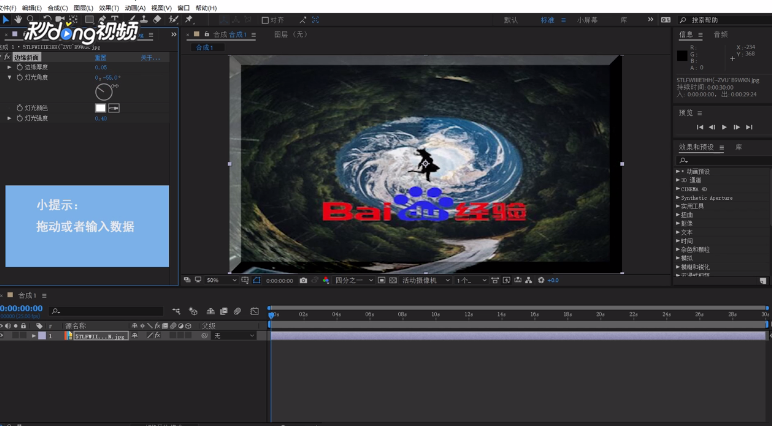This screenshot has height=426, width=772.
Task: Click the snapshot camera icon
Action: pos(303,280)
